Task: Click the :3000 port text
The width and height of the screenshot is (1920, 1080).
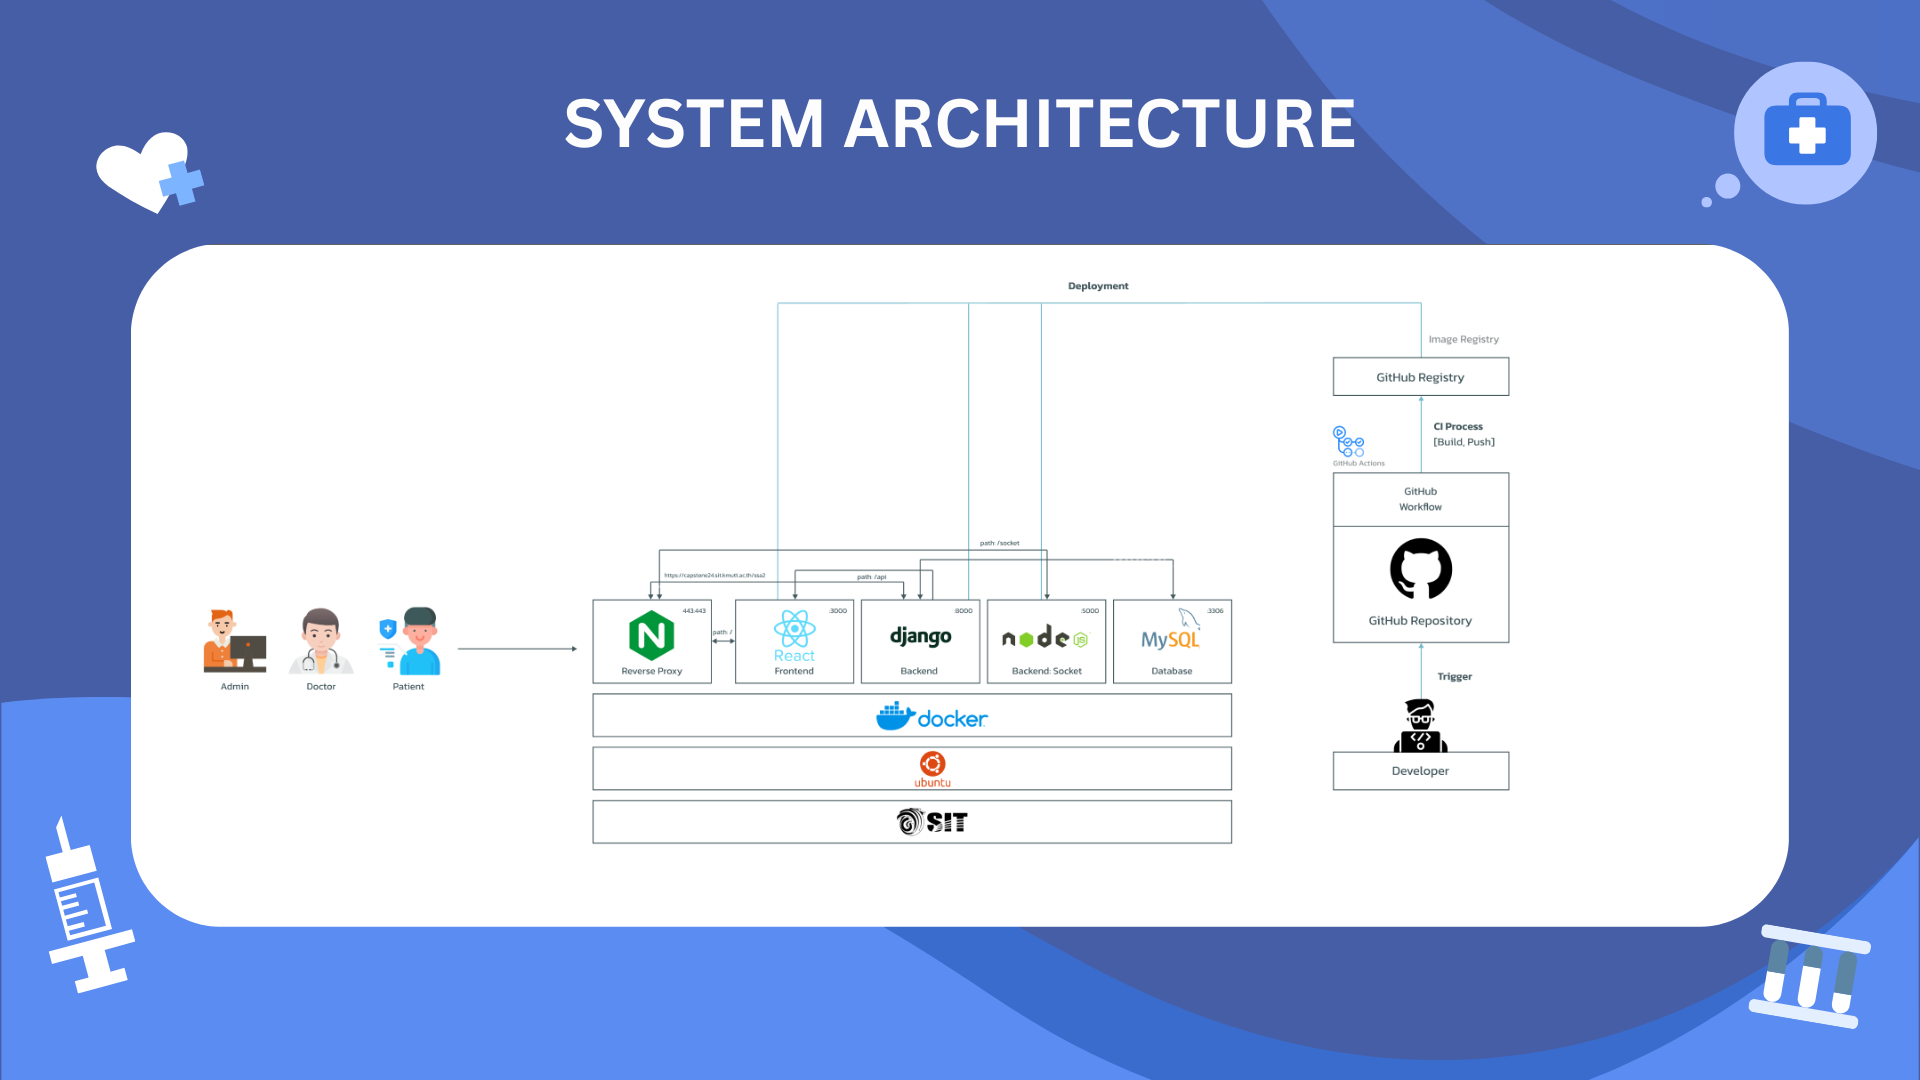Action: tap(838, 611)
